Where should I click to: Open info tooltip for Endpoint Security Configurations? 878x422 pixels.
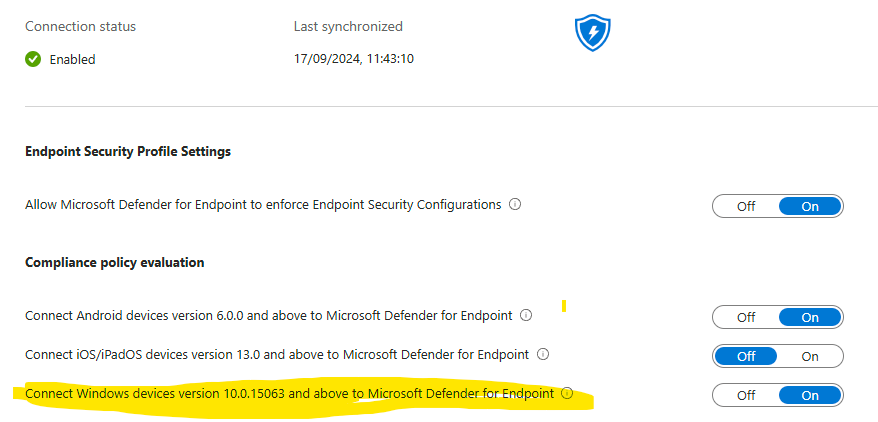pos(515,204)
